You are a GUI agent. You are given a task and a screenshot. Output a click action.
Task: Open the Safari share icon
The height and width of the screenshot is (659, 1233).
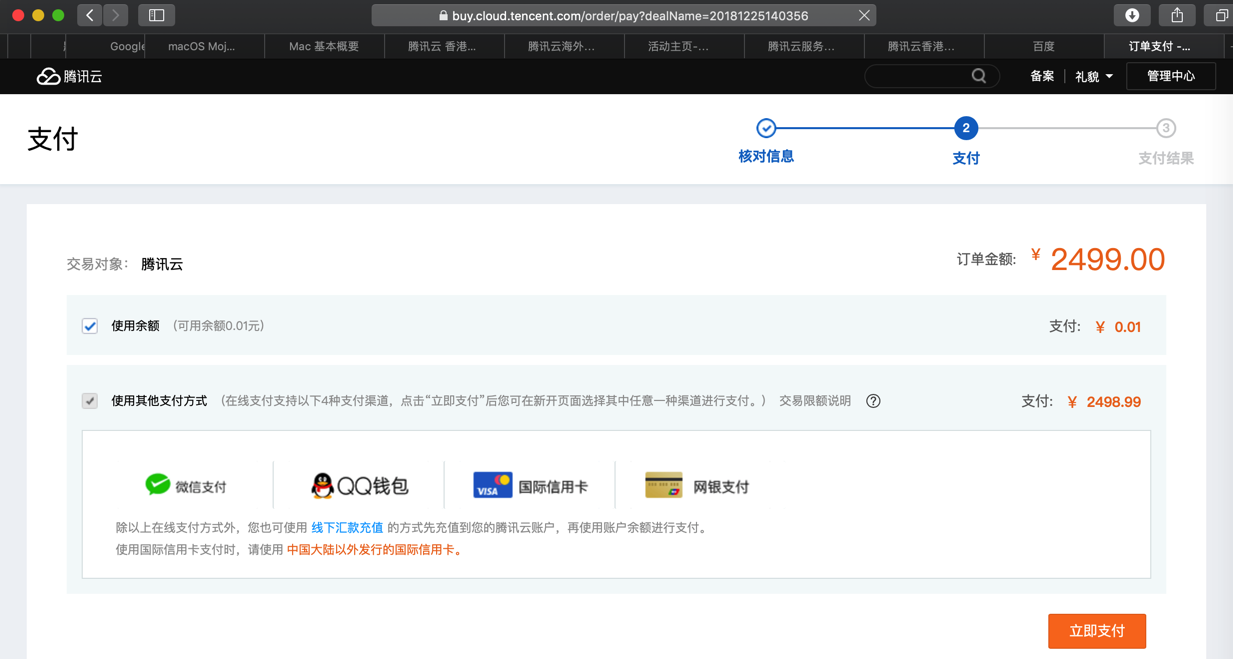[x=1177, y=15]
